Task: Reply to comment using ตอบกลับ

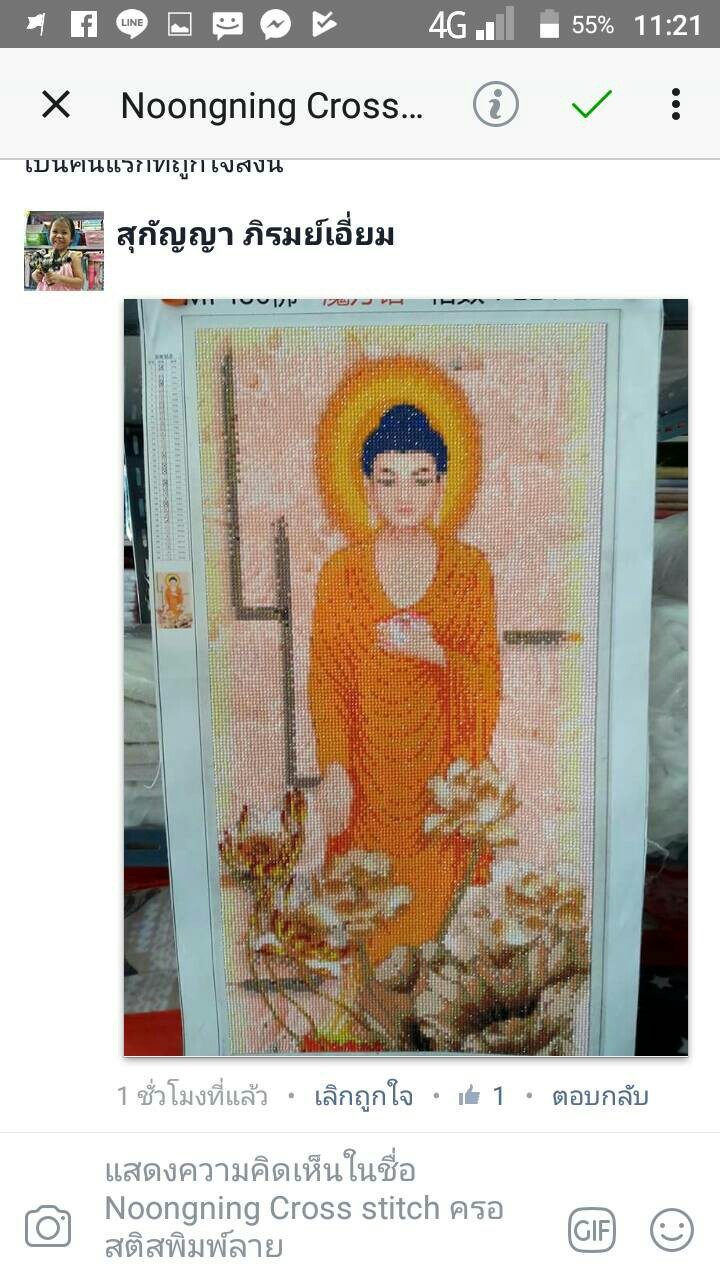Action: (x=600, y=1096)
